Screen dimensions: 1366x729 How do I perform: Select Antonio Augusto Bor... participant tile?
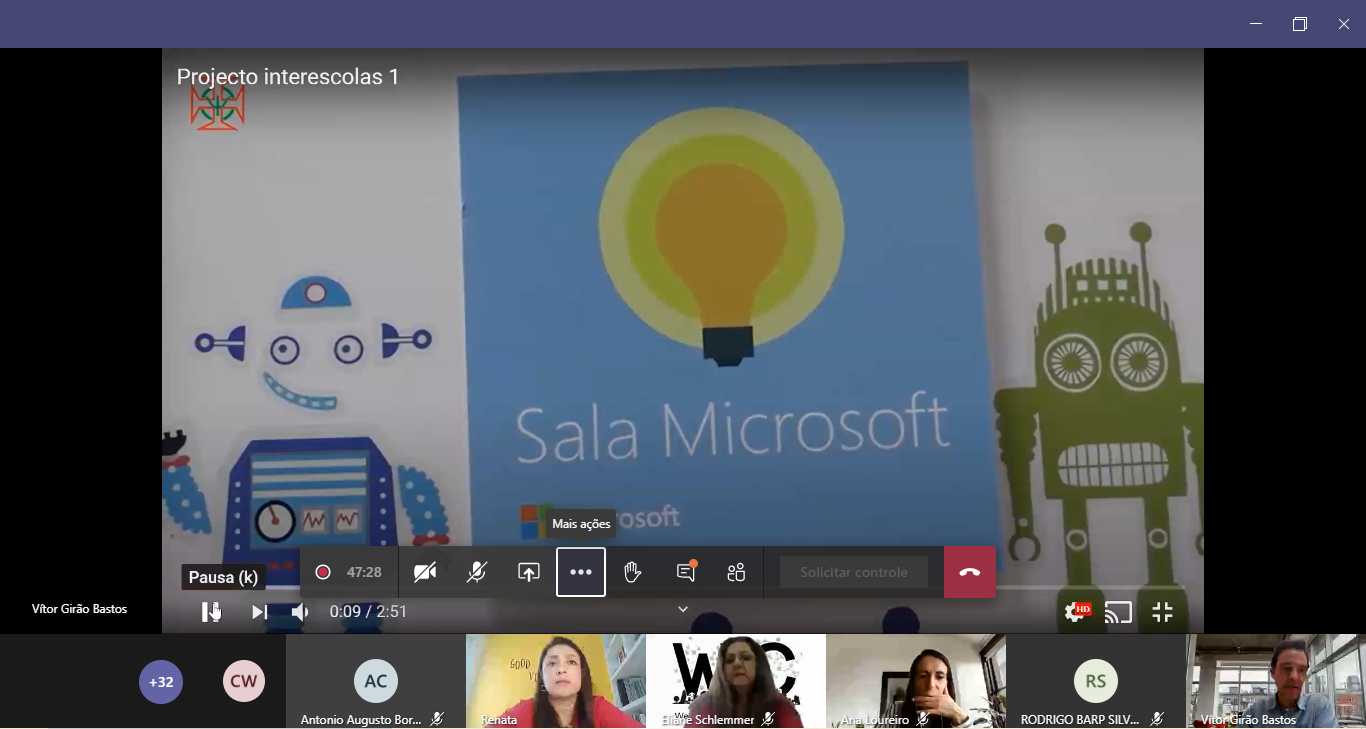pos(376,681)
